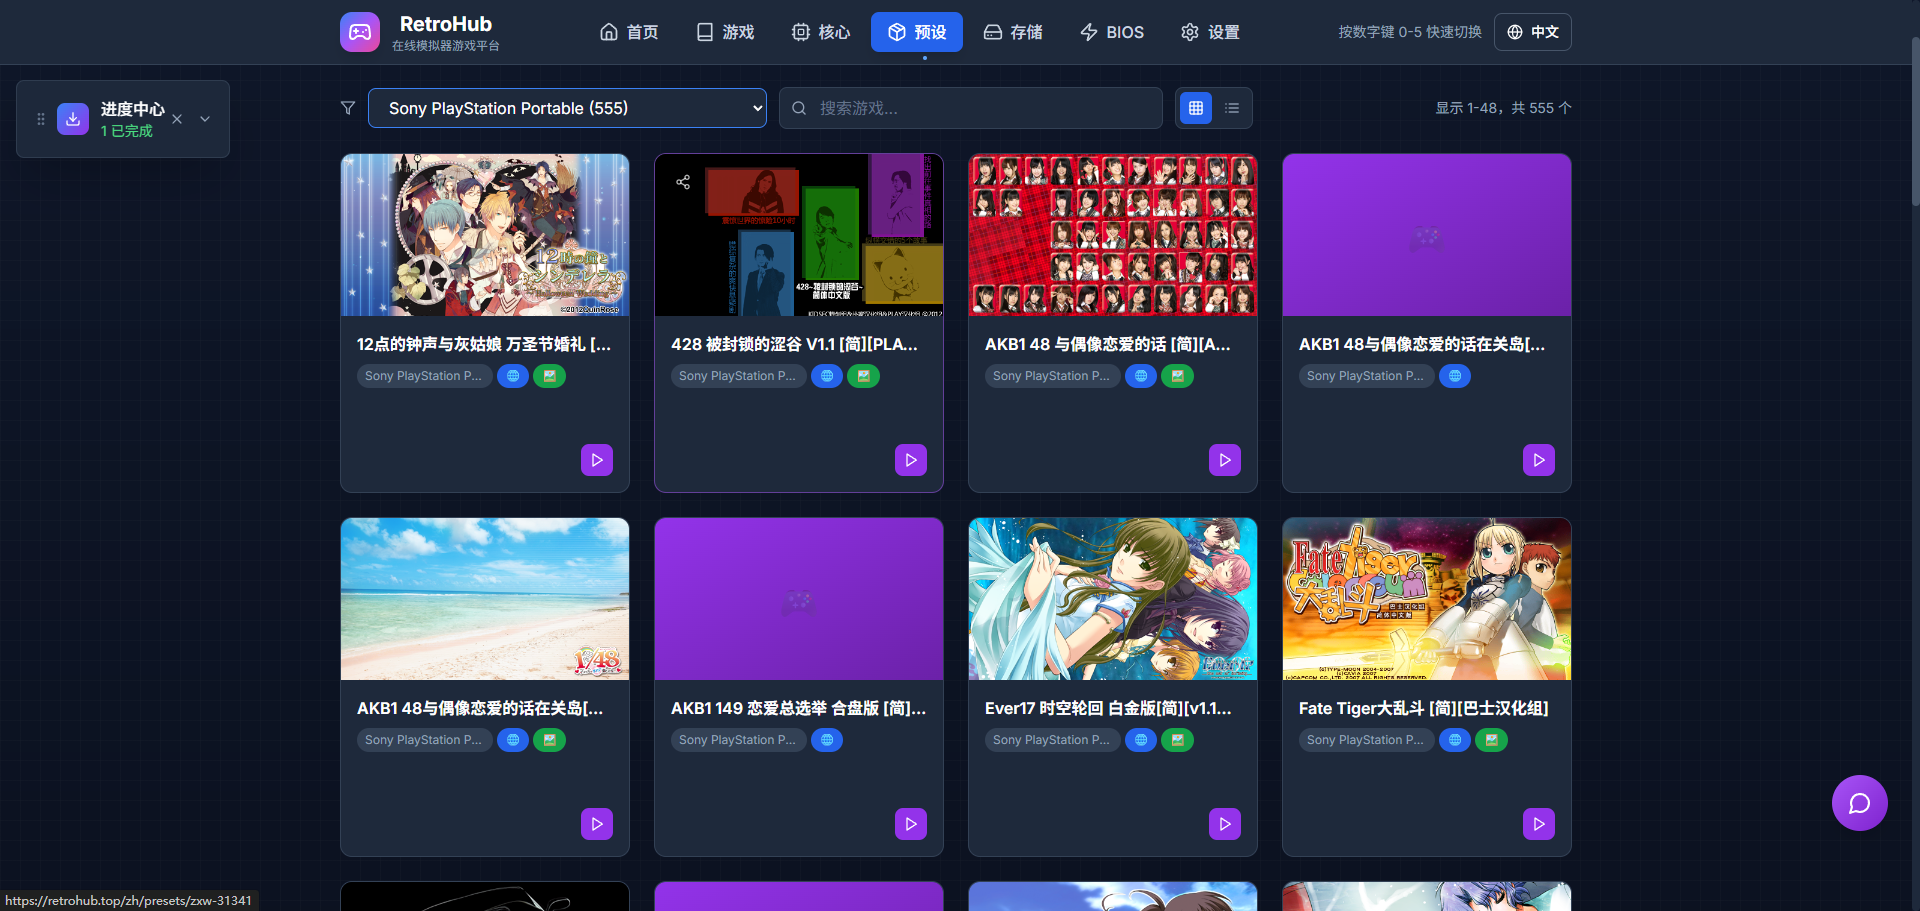This screenshot has width=1920, height=911.
Task: Click the download icon in progress center
Action: tap(73, 119)
